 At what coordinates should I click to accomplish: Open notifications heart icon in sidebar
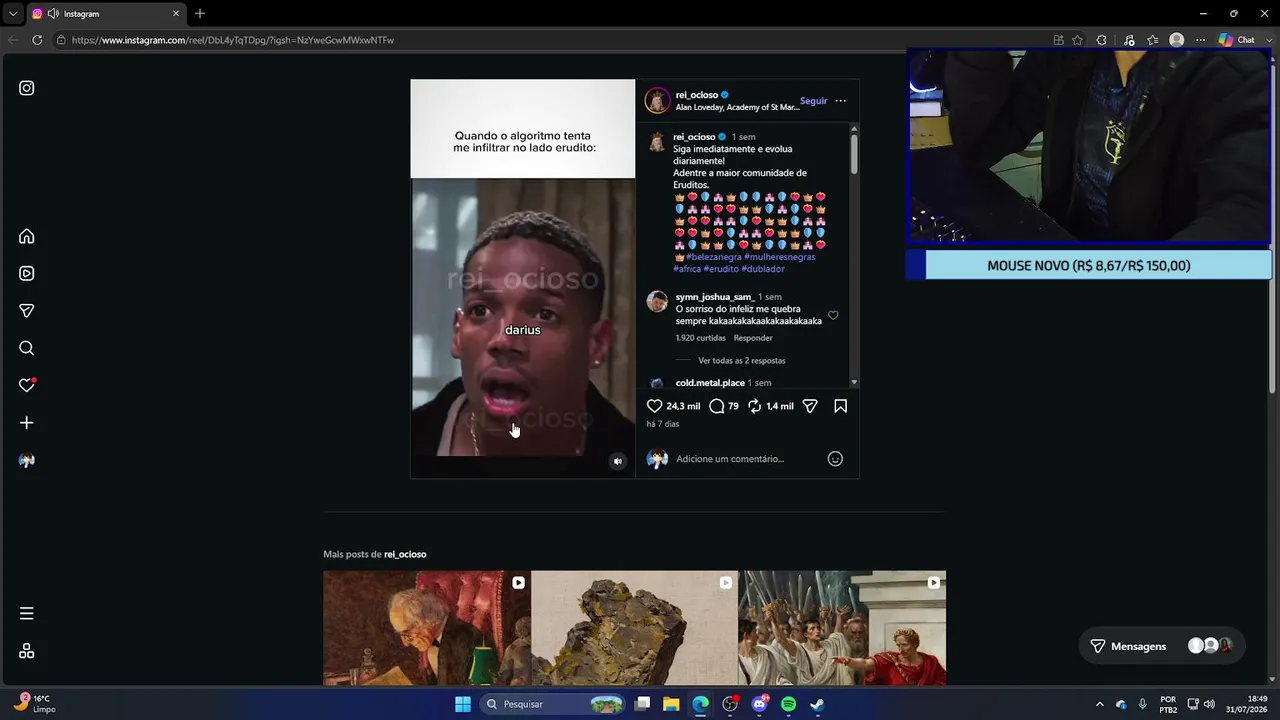click(x=27, y=385)
